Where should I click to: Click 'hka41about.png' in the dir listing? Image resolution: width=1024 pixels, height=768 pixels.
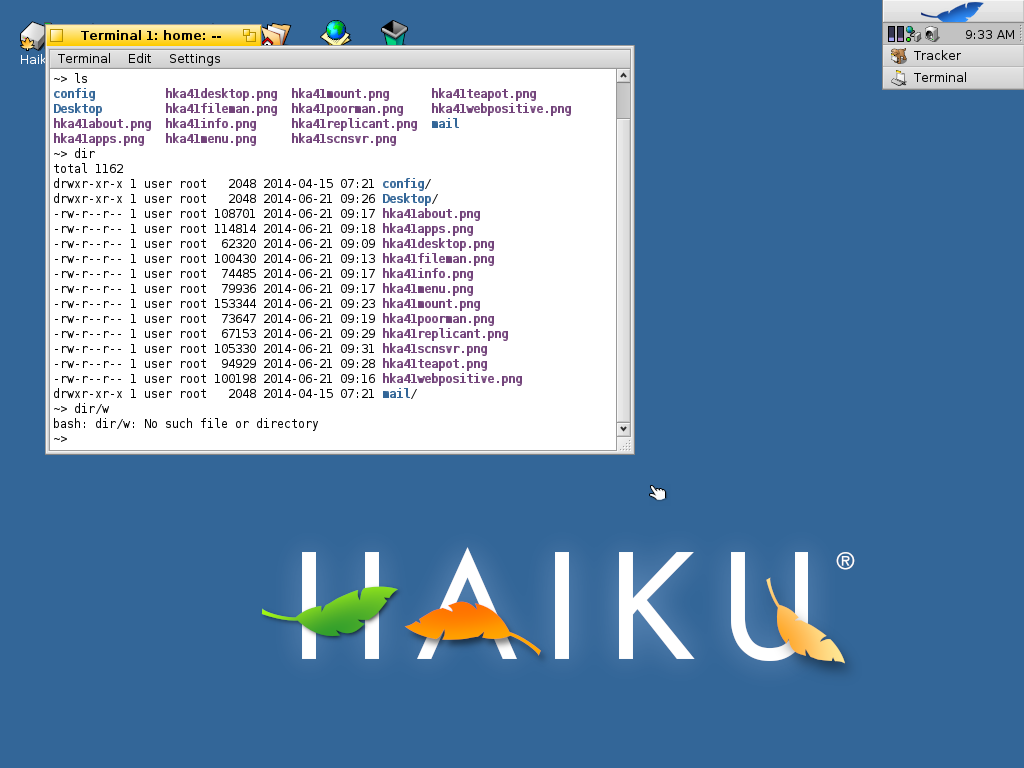pyautogui.click(x=432, y=214)
